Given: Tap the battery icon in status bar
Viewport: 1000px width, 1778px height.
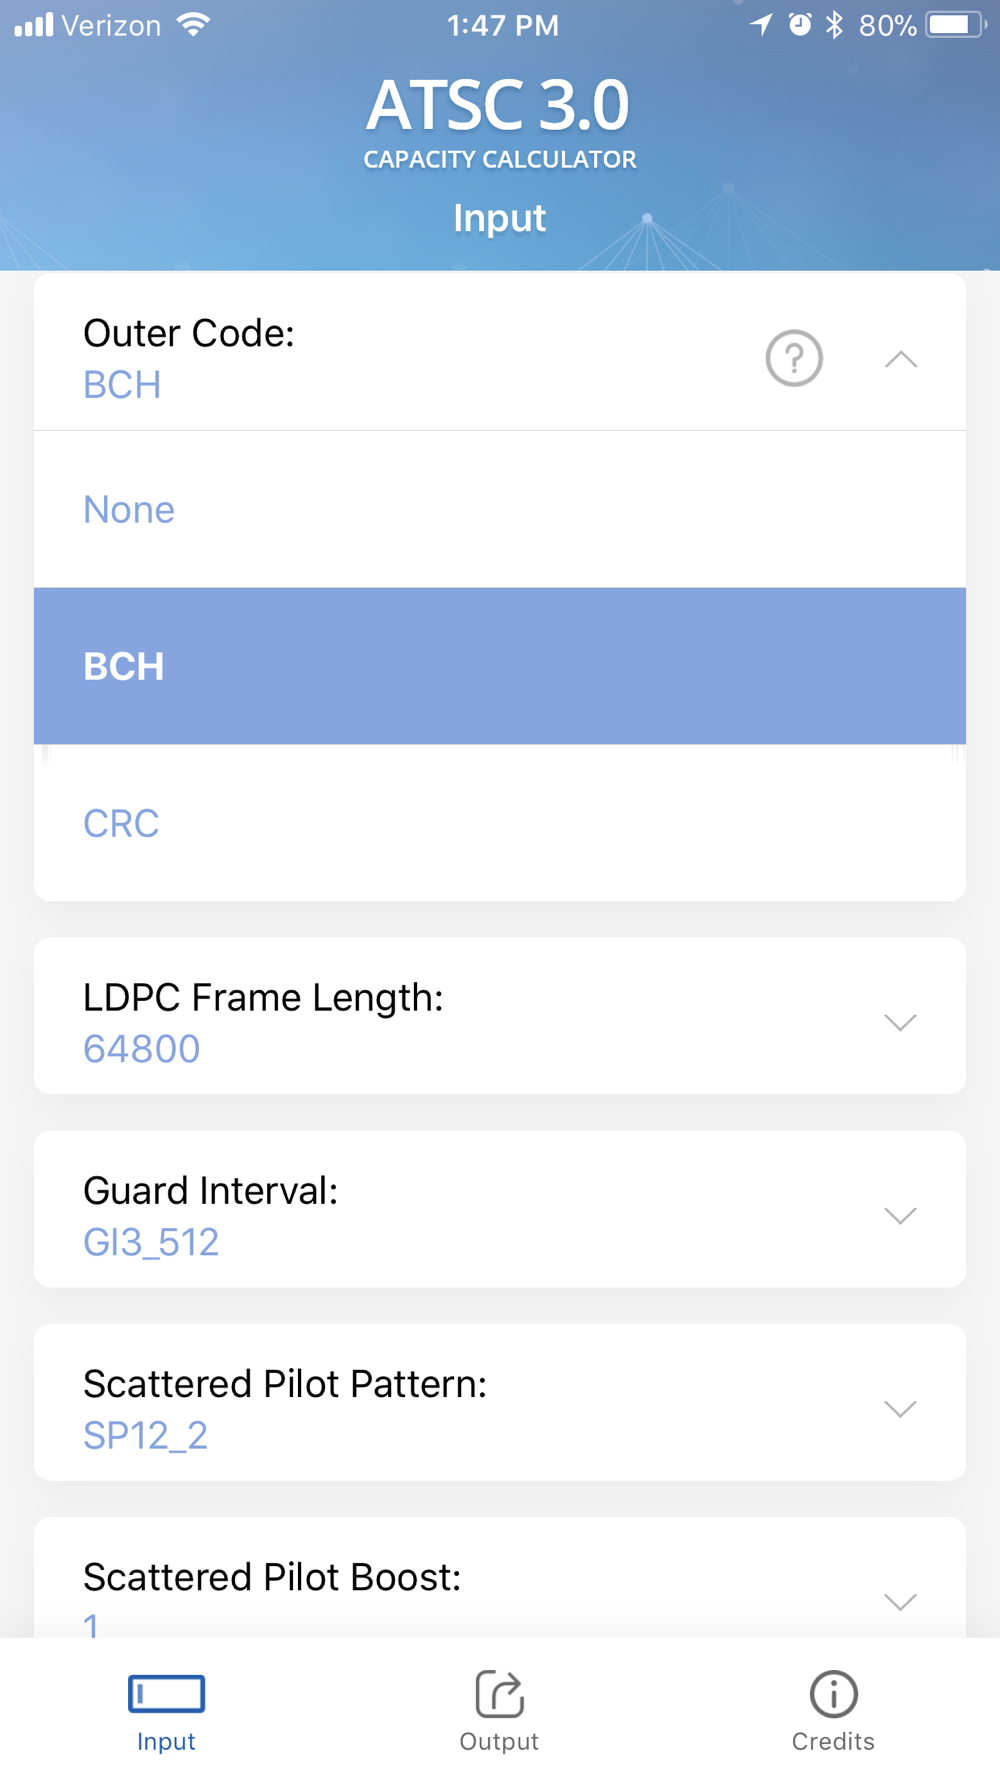Looking at the screenshot, I should (955, 25).
